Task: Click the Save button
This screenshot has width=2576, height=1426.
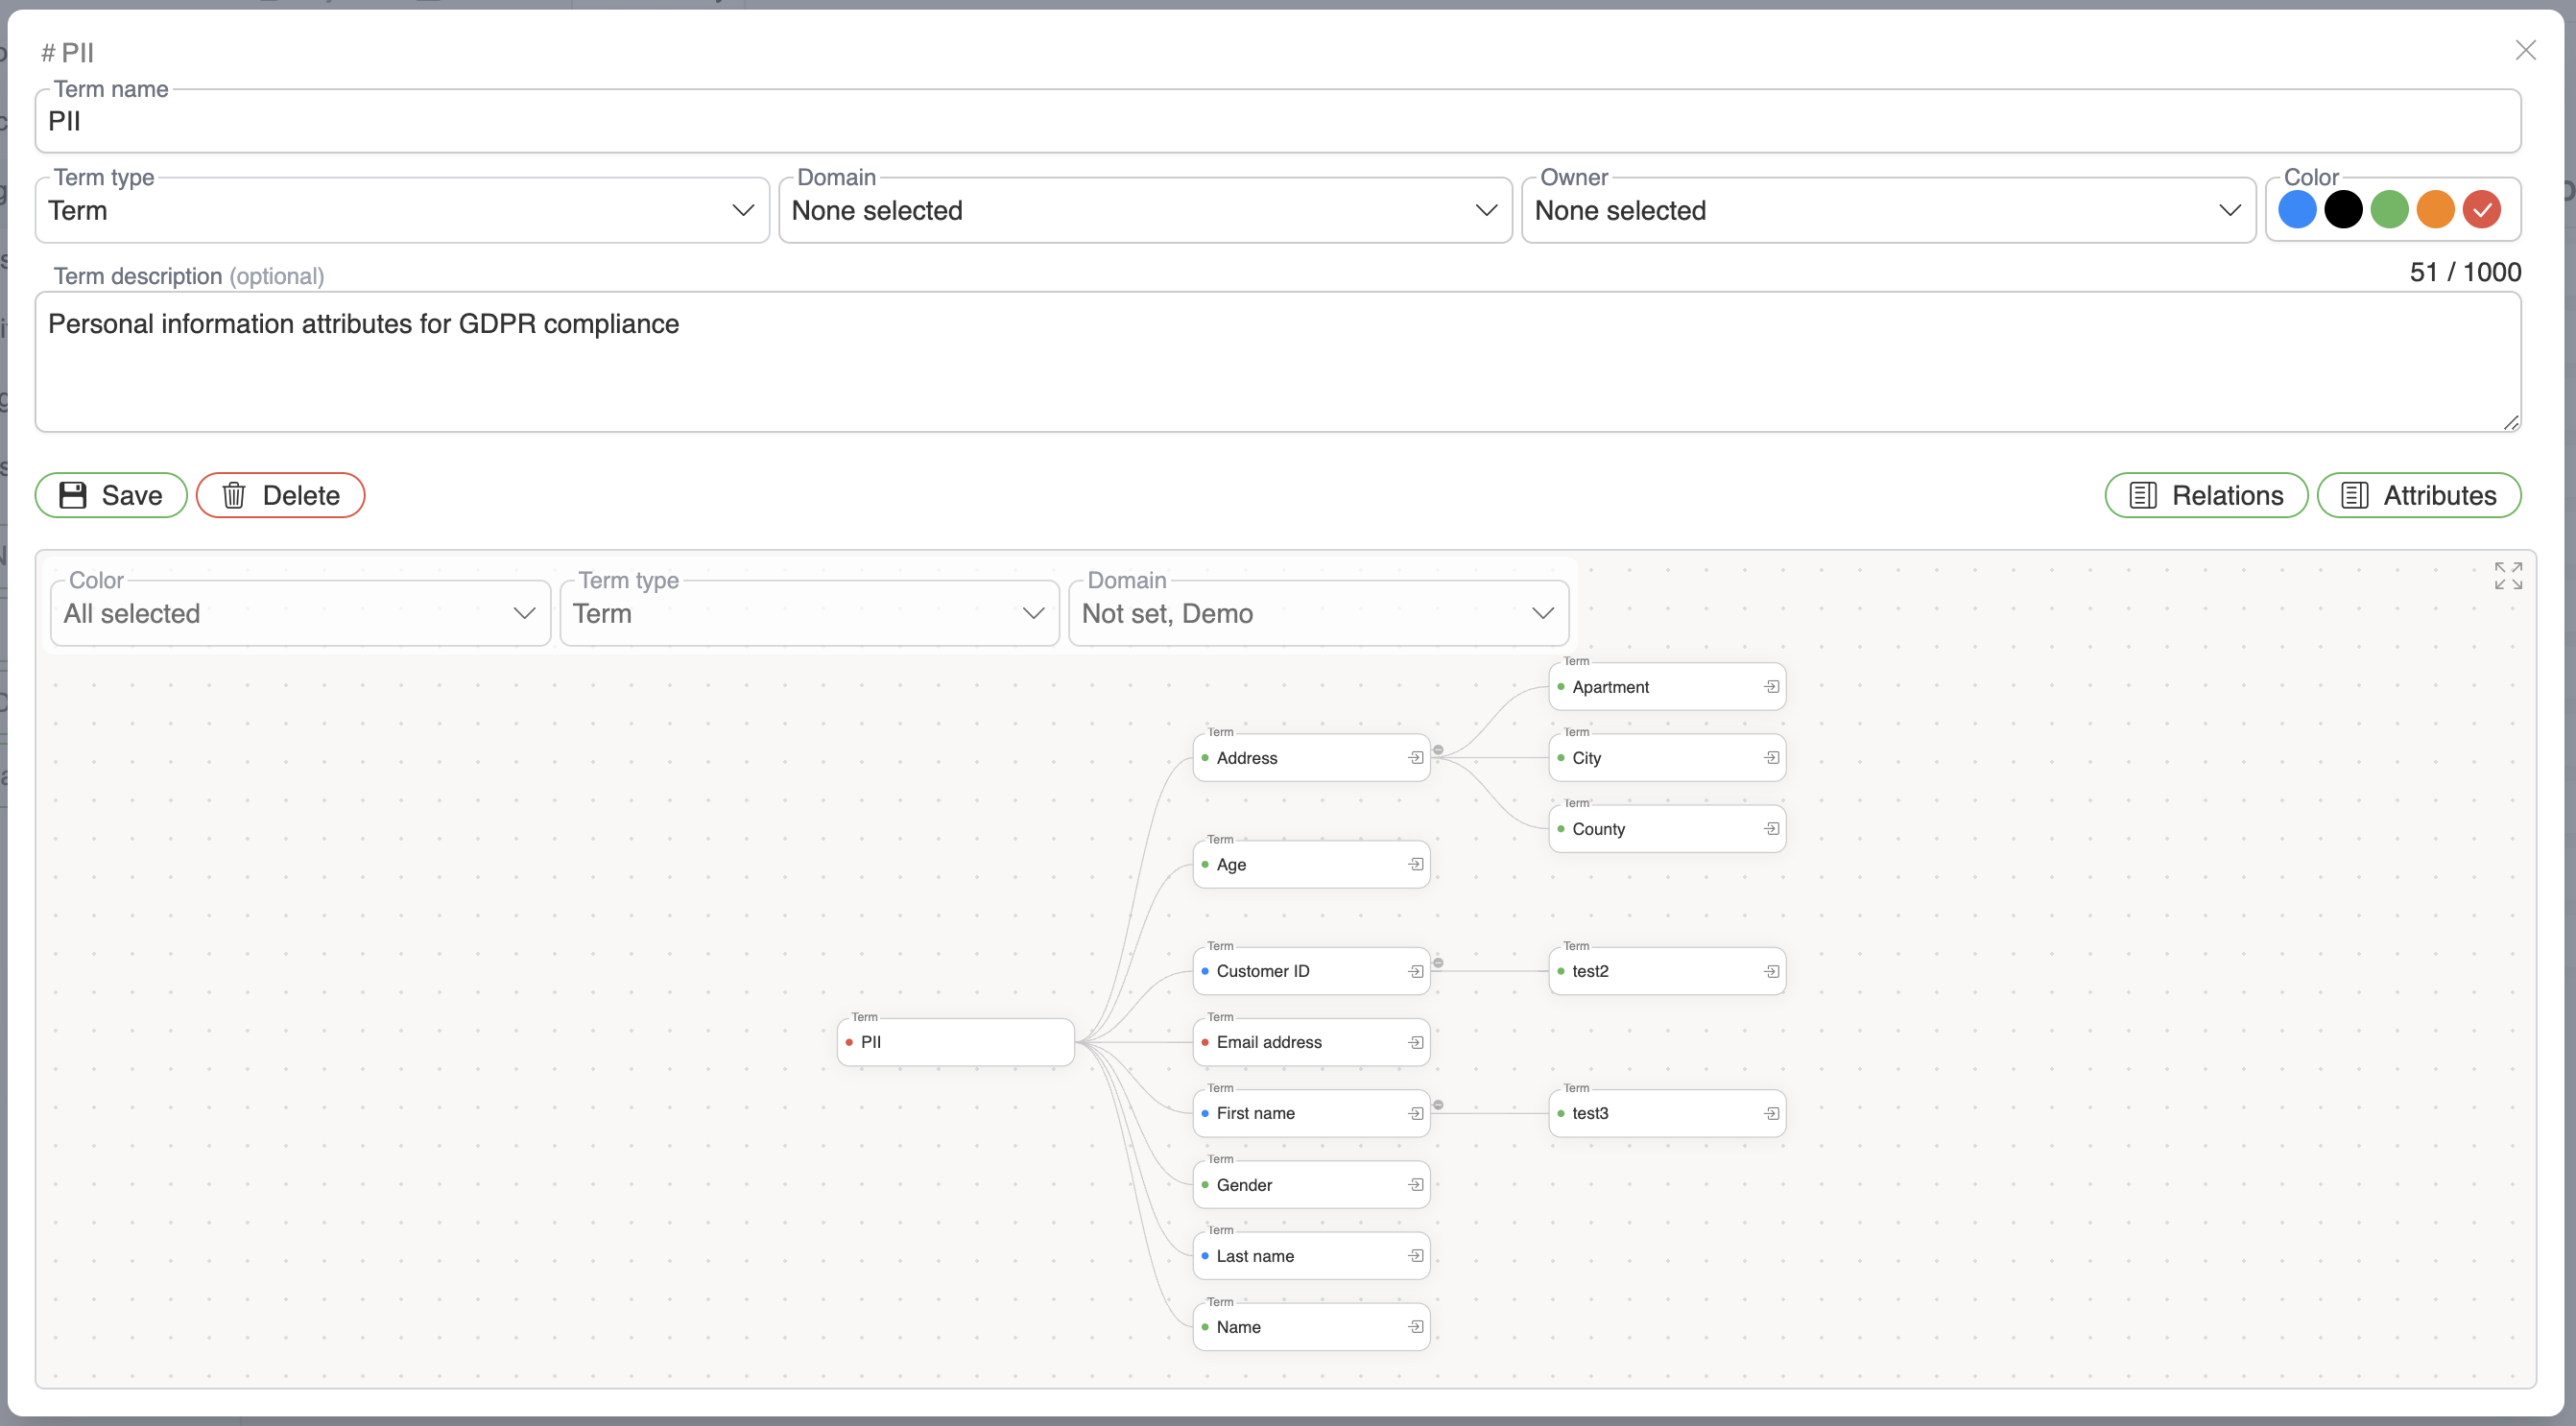Action: tap(110, 493)
